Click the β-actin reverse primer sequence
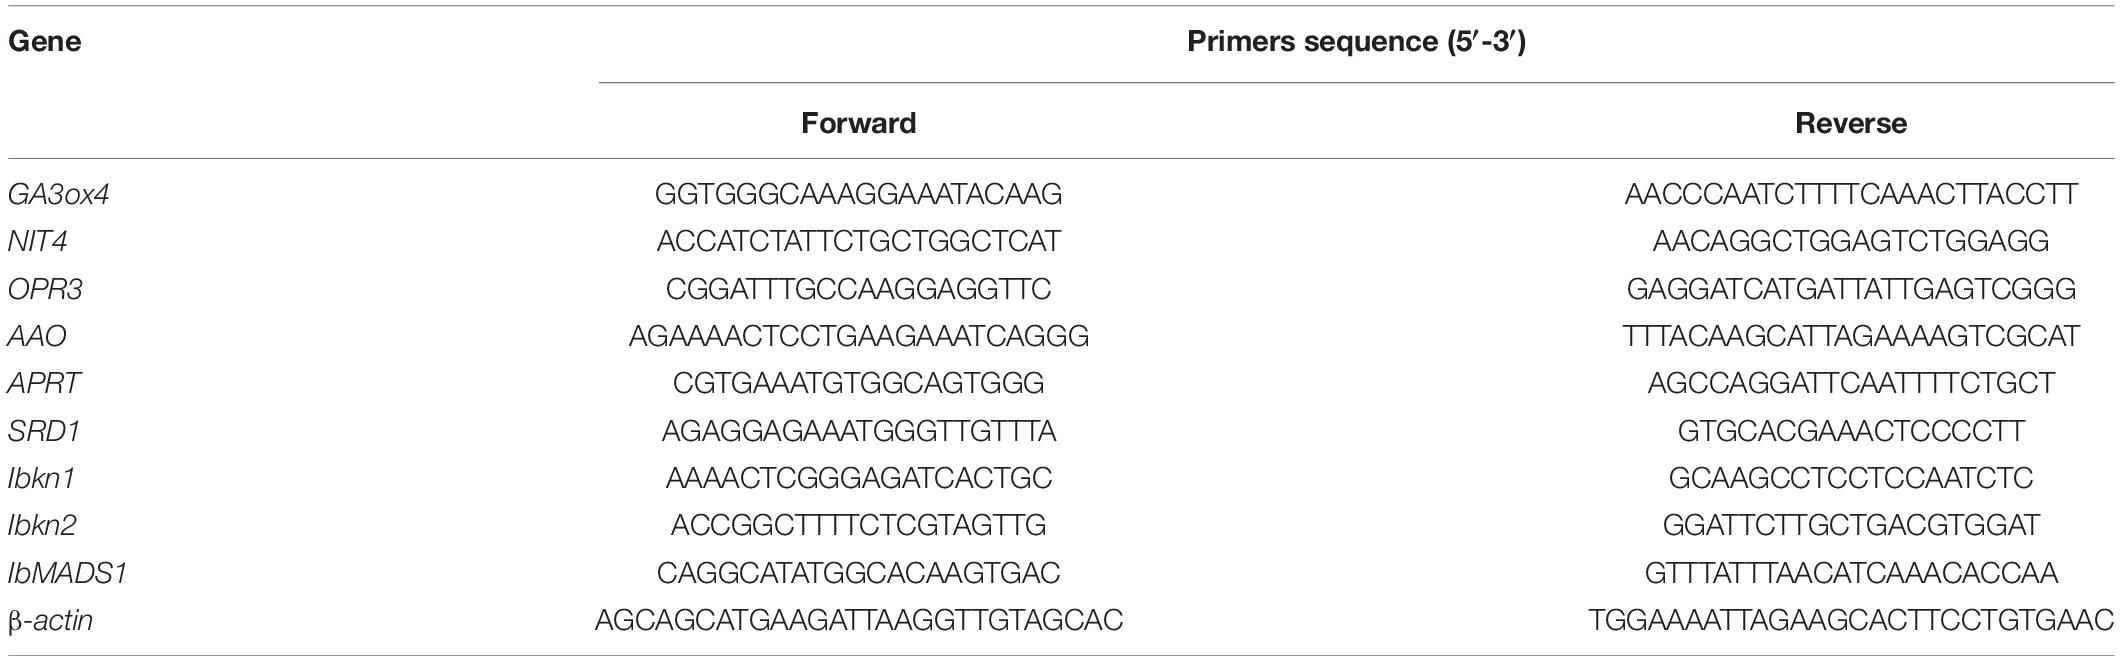 coord(1851,620)
